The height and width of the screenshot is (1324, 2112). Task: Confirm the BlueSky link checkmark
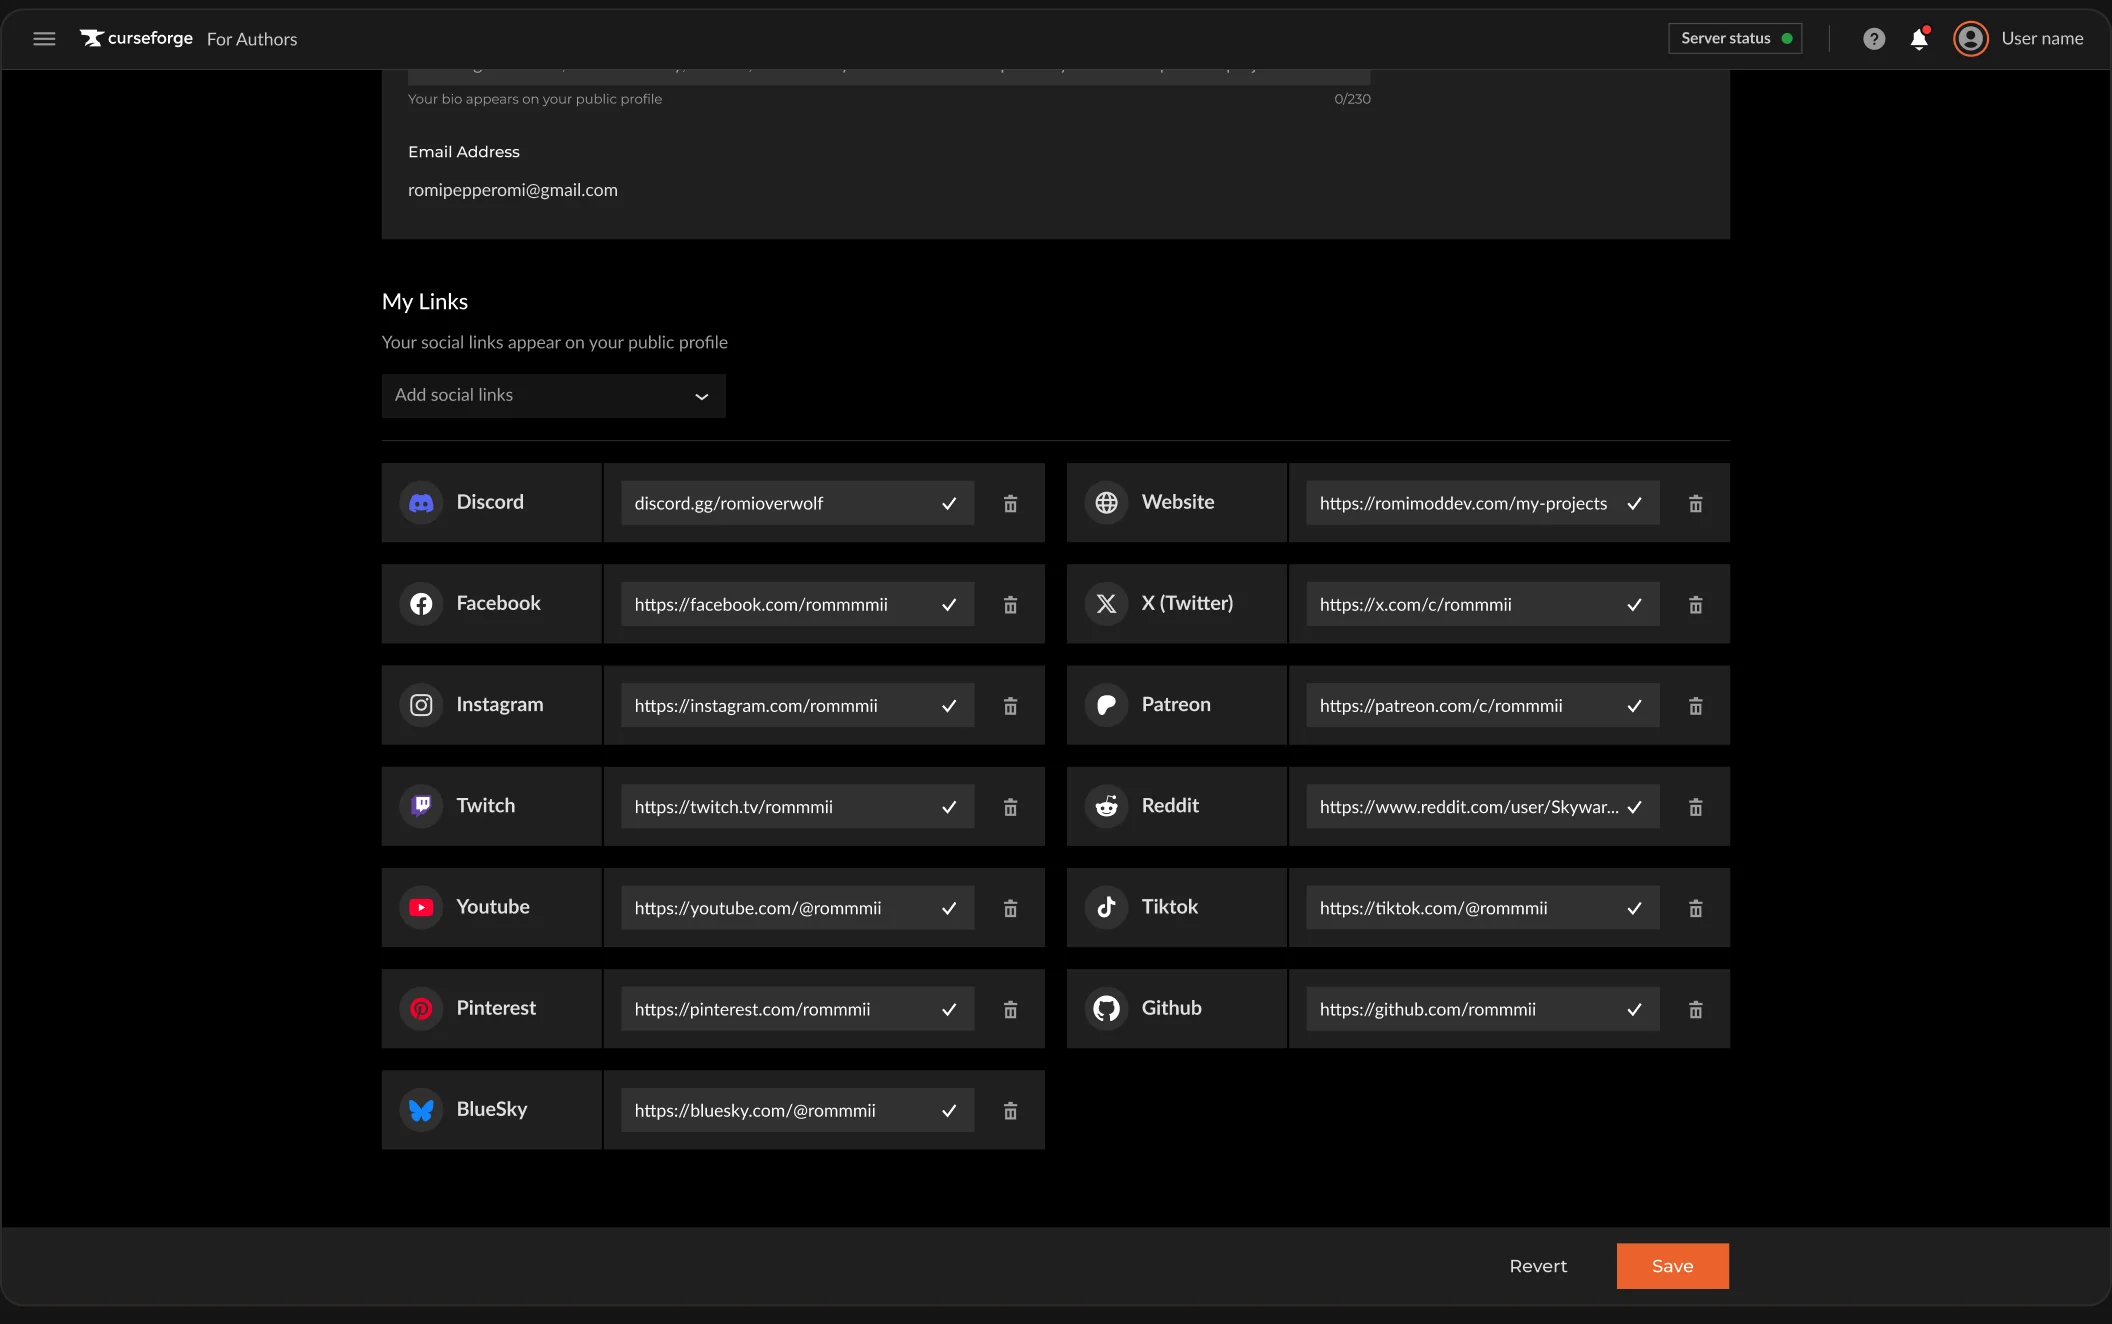click(x=949, y=1110)
